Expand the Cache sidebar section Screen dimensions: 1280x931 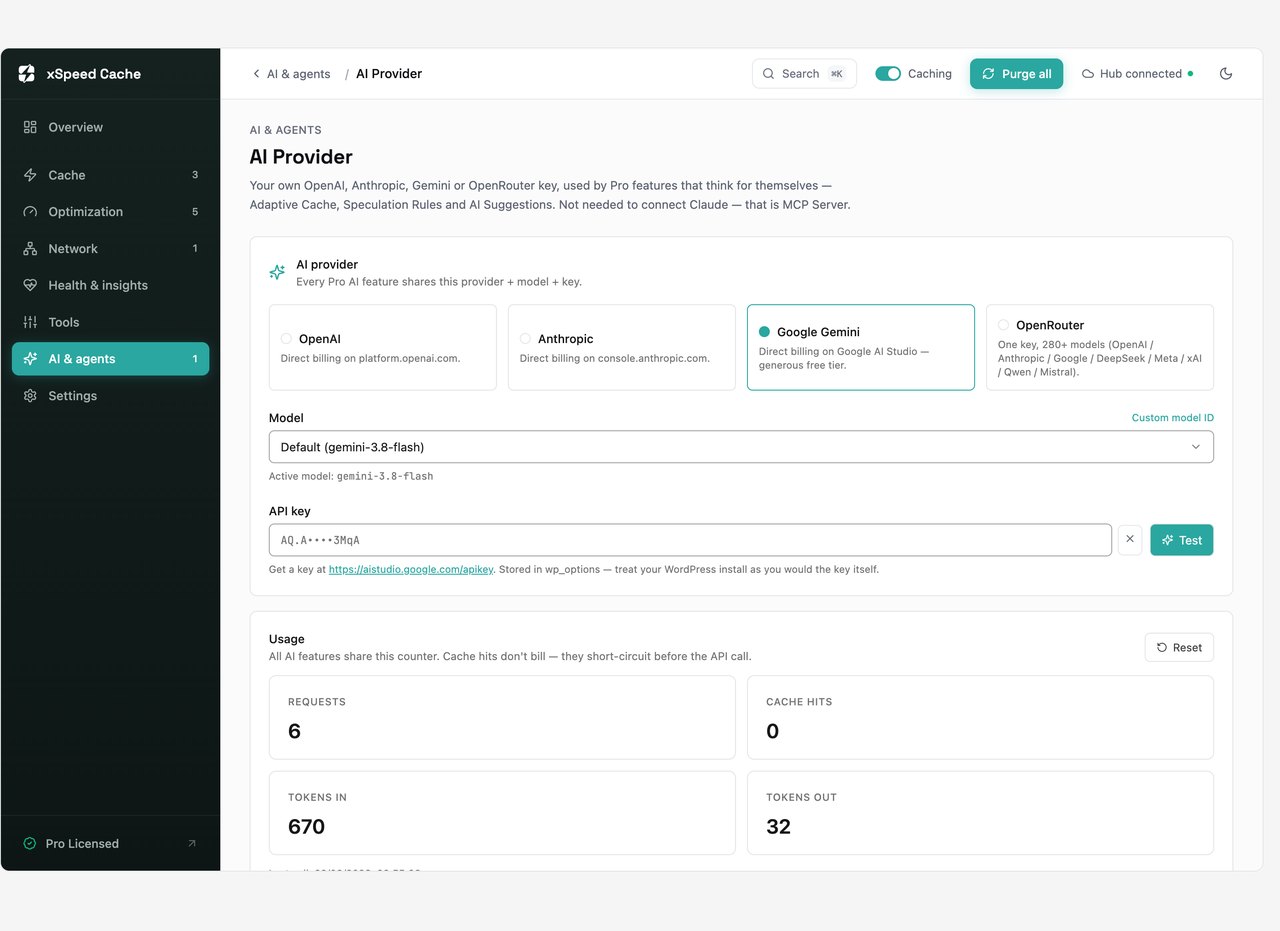110,175
